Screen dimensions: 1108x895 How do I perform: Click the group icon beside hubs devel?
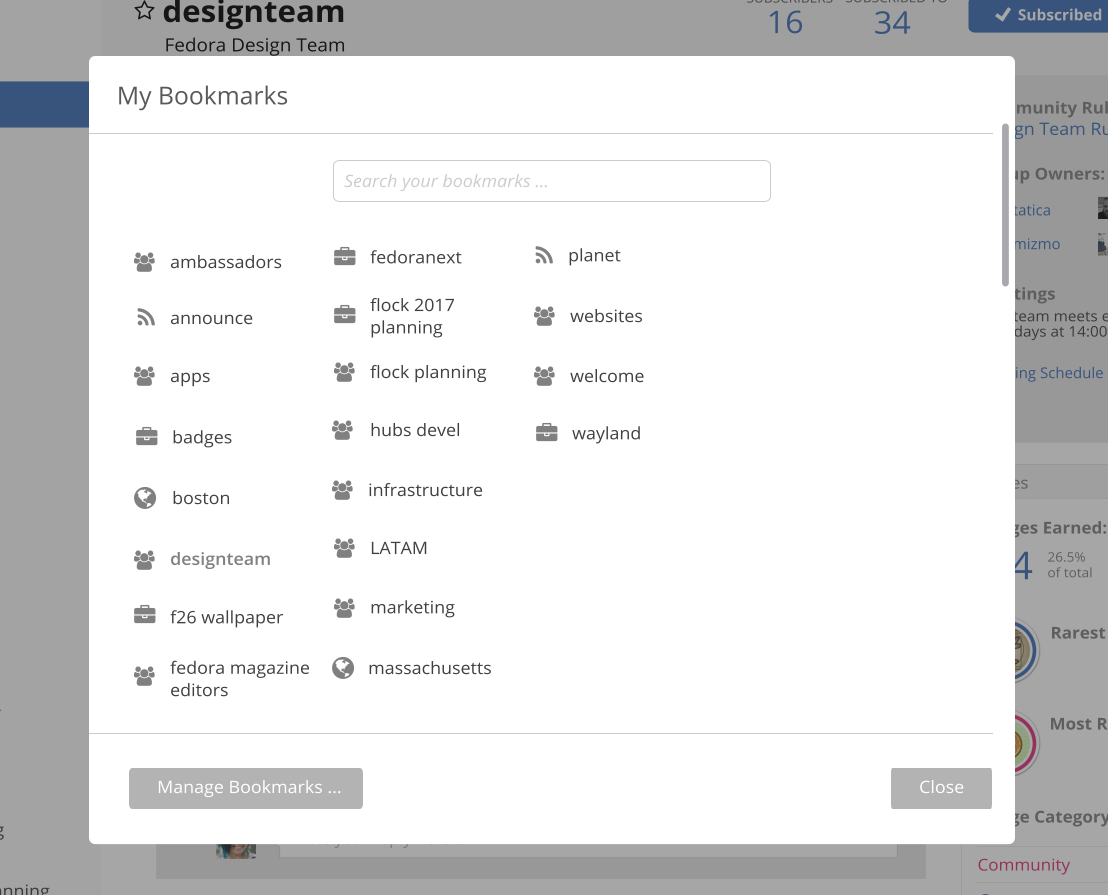pos(342,429)
